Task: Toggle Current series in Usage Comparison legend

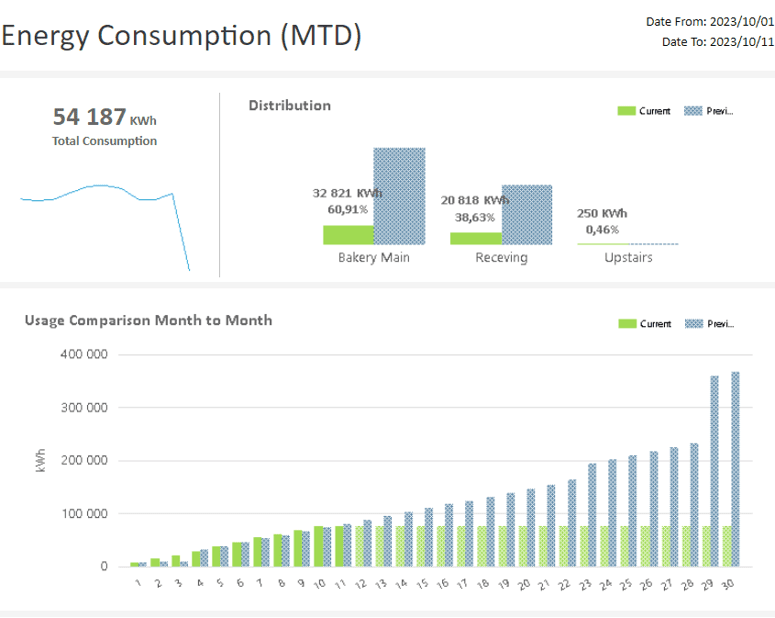Action: 645,324
